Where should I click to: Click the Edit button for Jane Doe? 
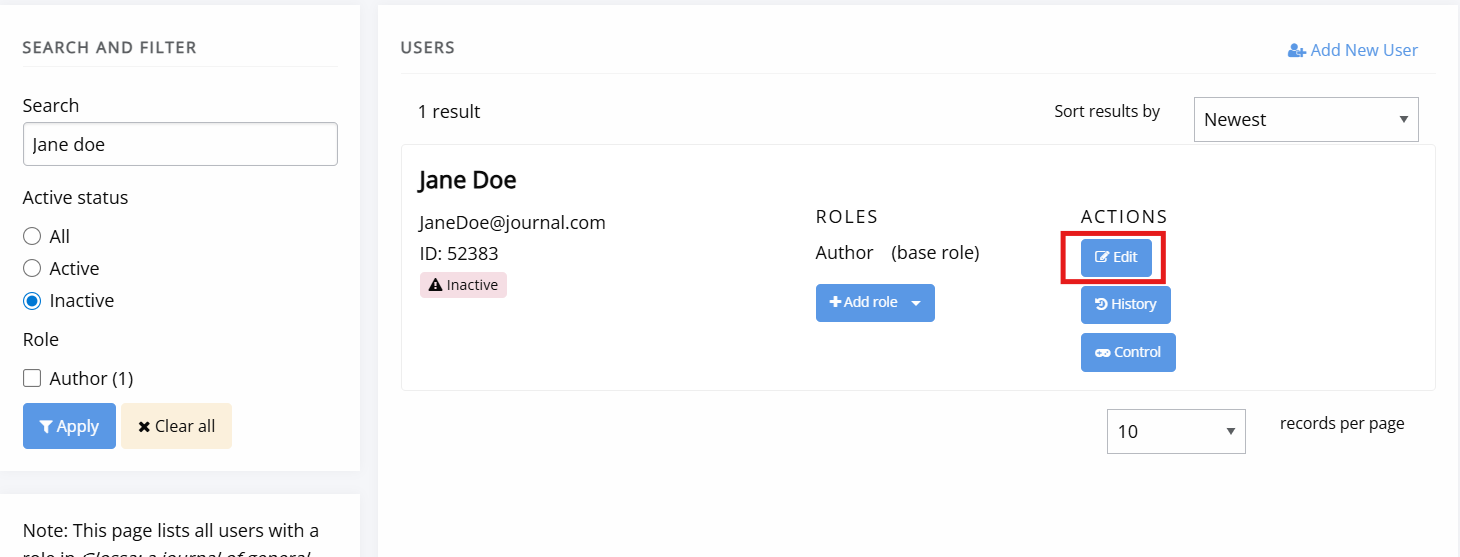pyautogui.click(x=1116, y=257)
